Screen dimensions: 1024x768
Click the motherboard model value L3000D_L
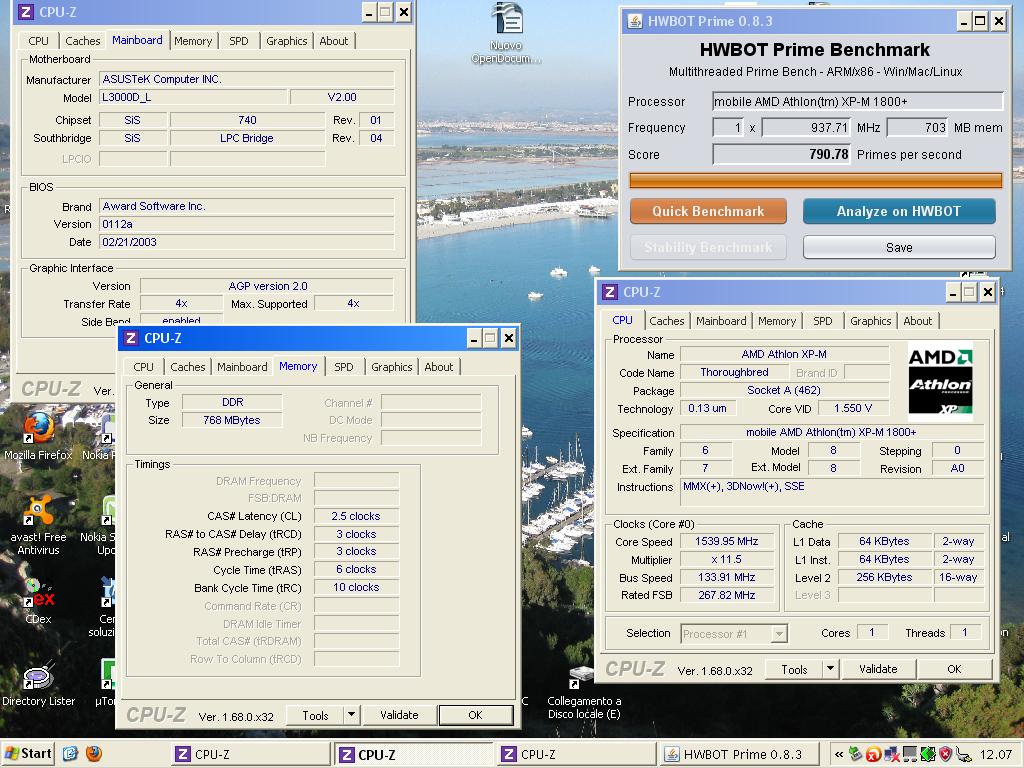193,97
